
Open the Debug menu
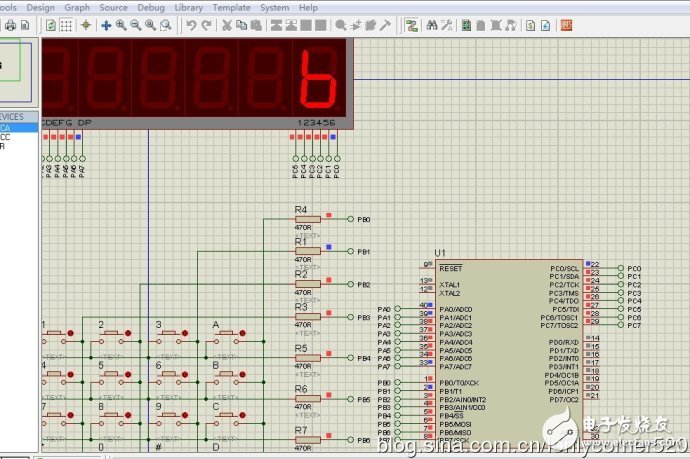tap(151, 7)
